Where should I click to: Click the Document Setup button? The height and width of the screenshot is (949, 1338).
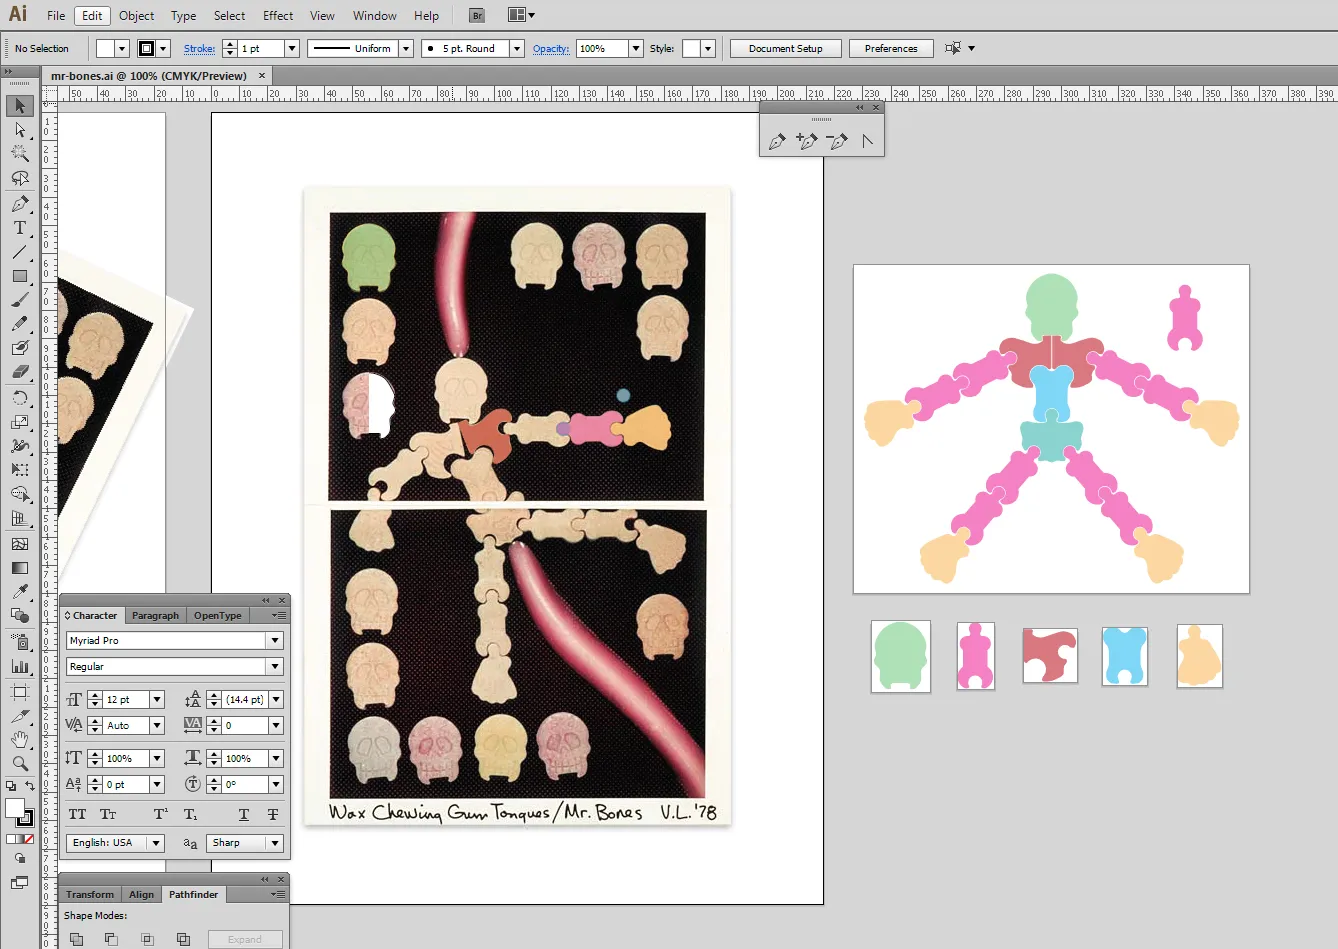tap(786, 48)
